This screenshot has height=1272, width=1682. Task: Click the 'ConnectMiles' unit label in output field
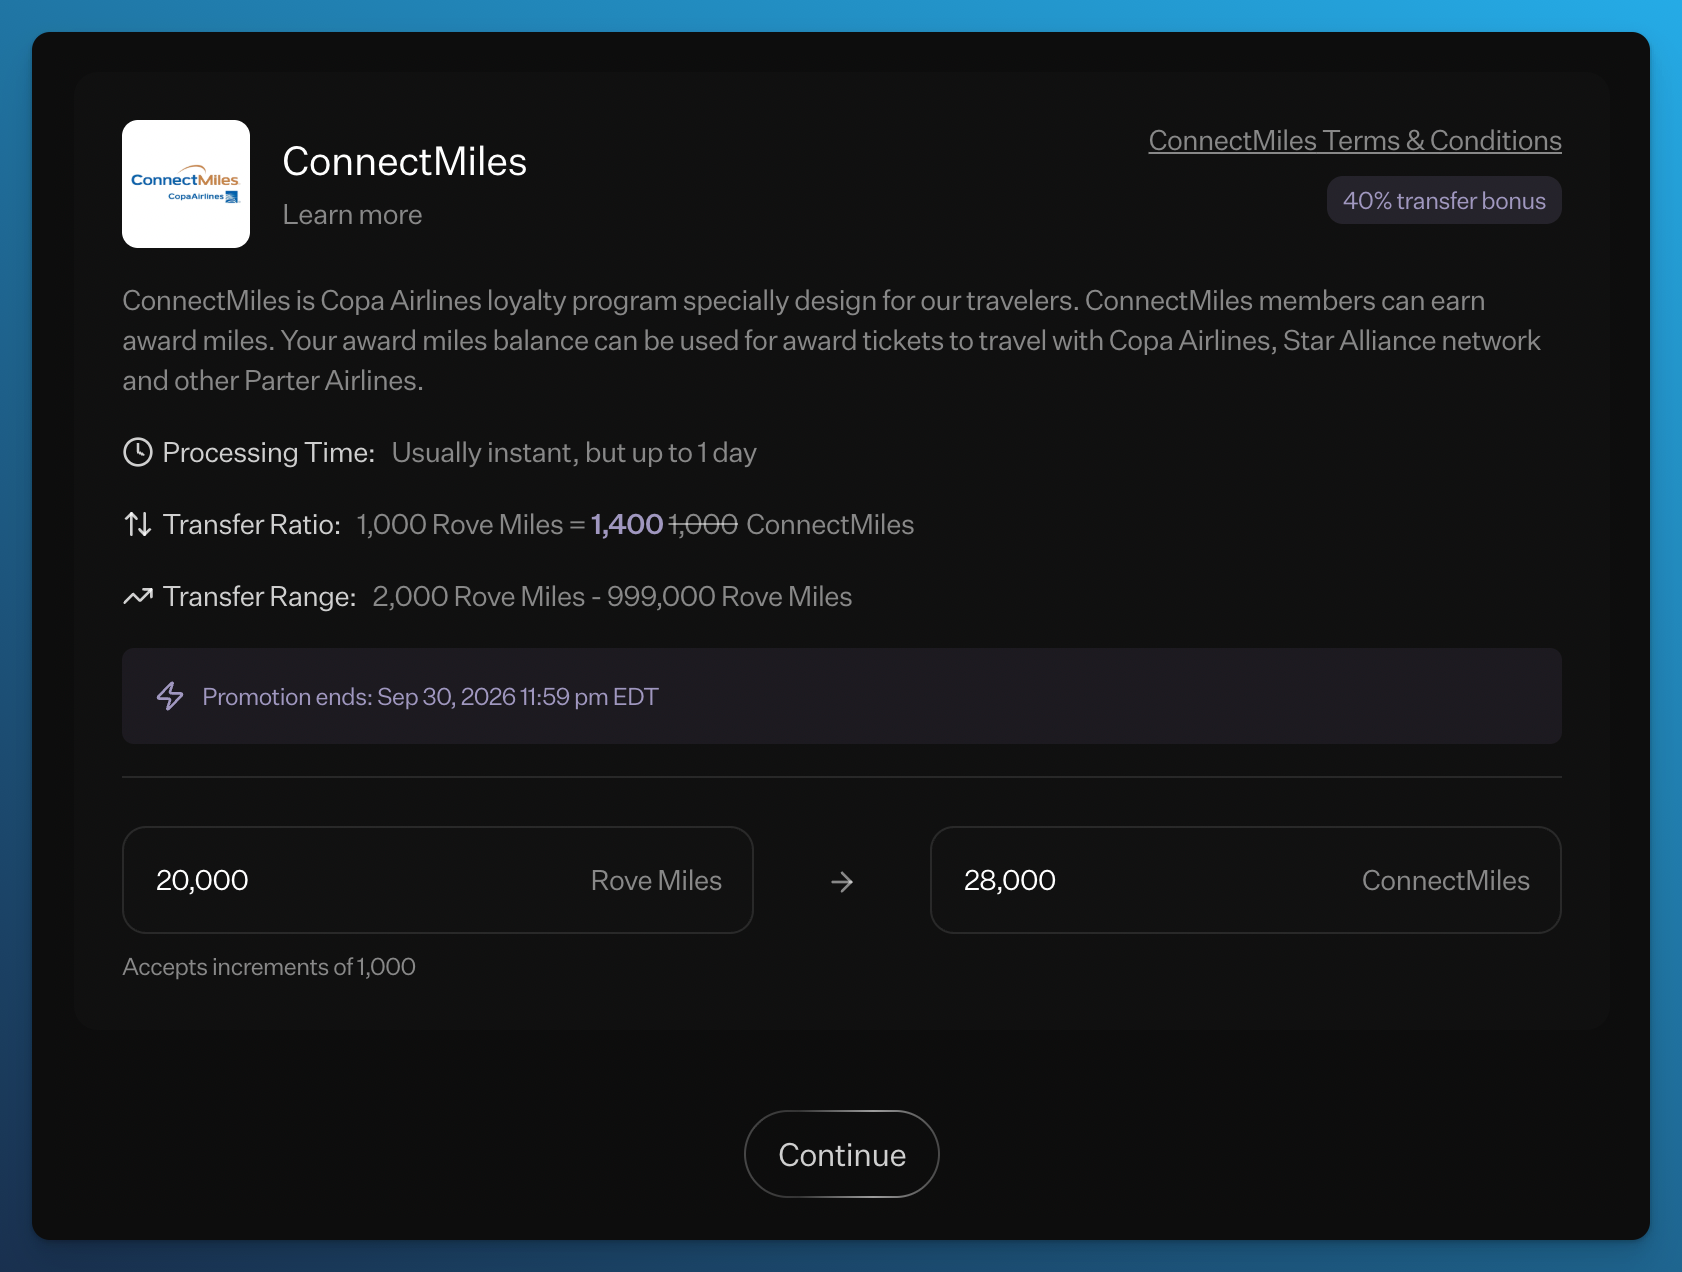pyautogui.click(x=1446, y=881)
